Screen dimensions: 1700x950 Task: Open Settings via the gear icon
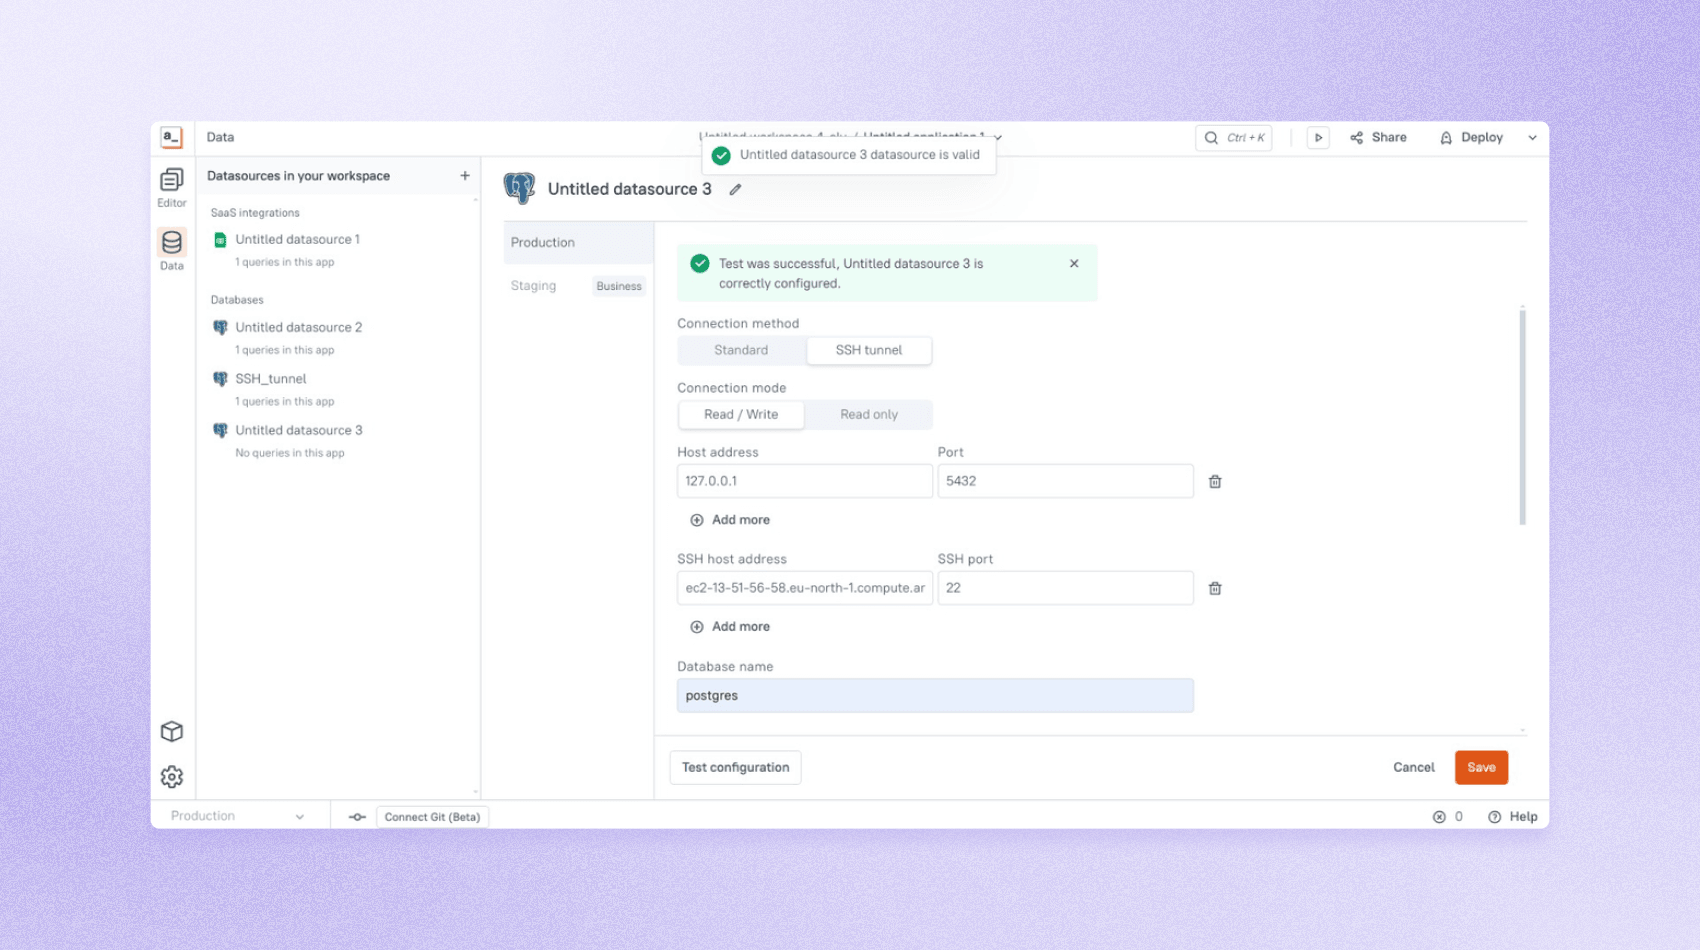coord(171,776)
